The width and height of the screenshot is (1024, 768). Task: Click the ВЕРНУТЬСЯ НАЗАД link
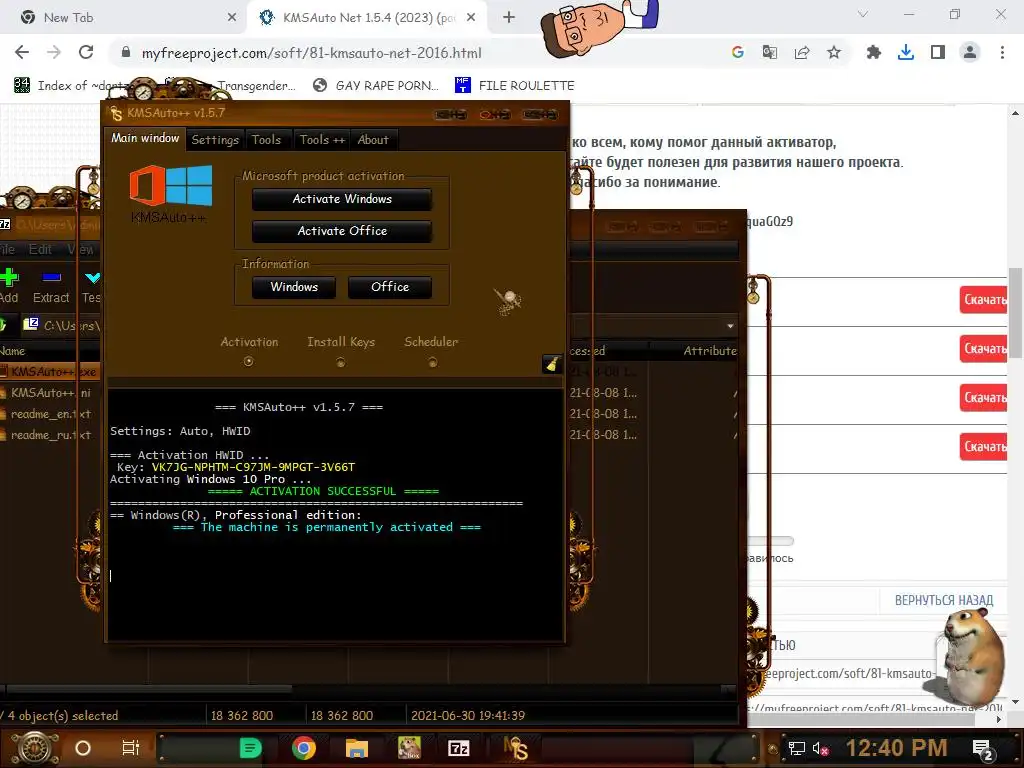(x=944, y=600)
